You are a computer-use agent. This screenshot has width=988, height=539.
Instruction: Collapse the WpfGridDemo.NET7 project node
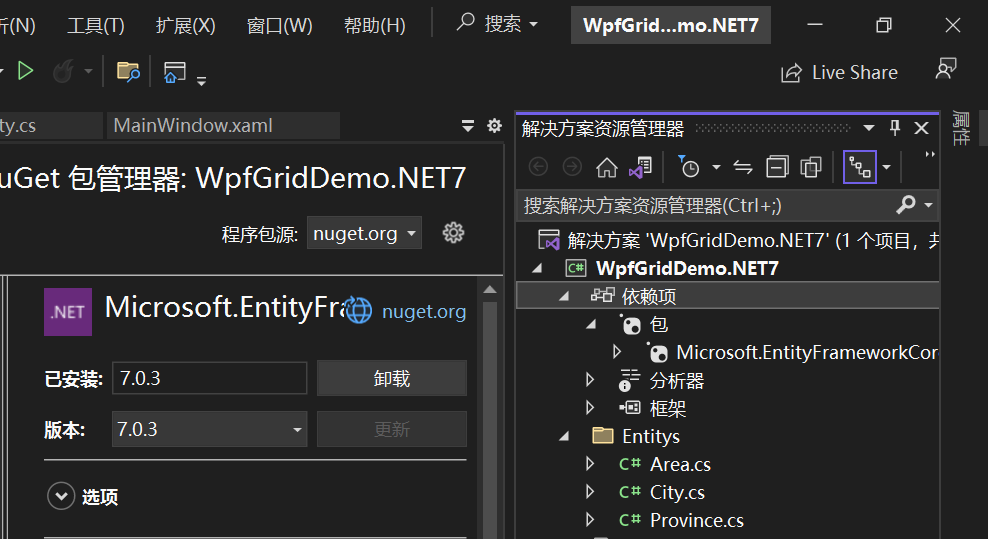(x=537, y=269)
